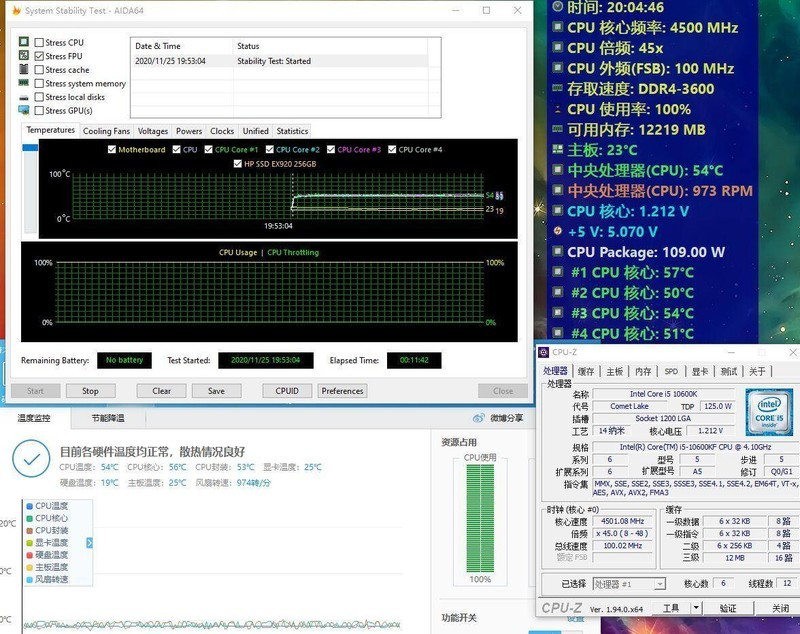The image size is (800, 634).
Task: Expand the arrow next to 显卡温度 legend
Action: click(90, 543)
